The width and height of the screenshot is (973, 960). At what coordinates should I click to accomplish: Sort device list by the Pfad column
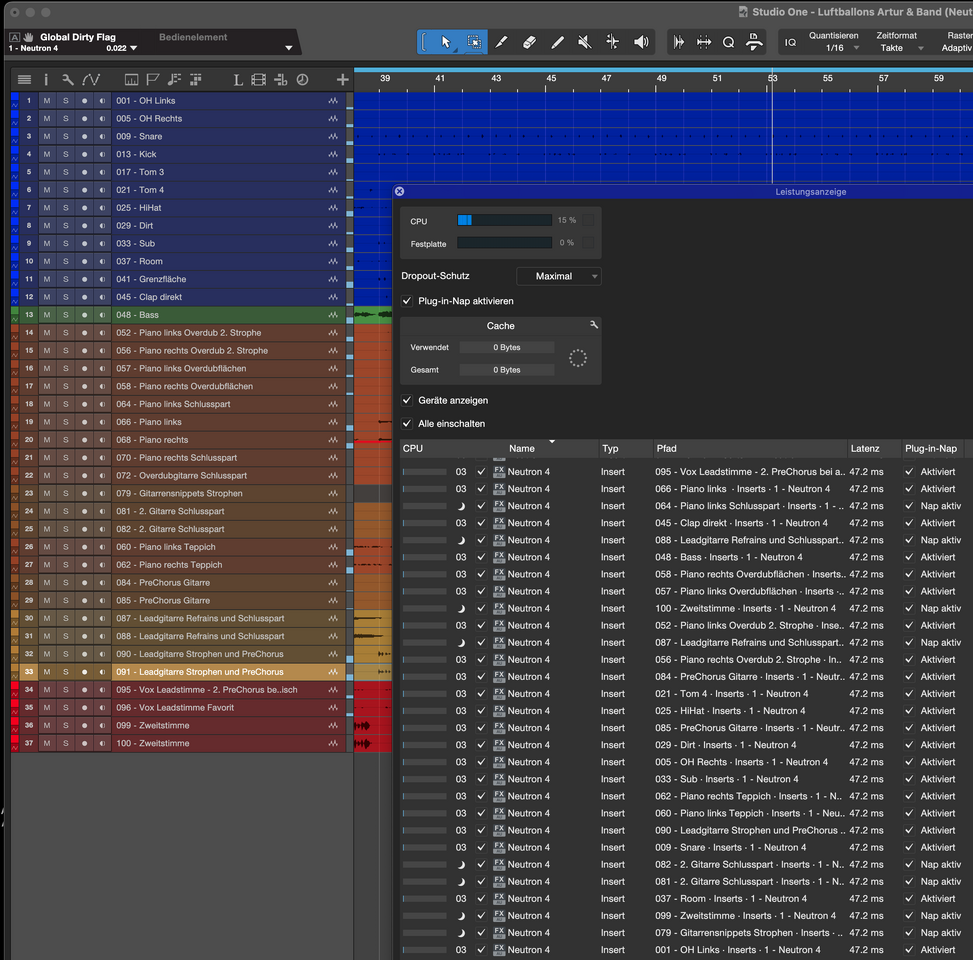coord(666,448)
